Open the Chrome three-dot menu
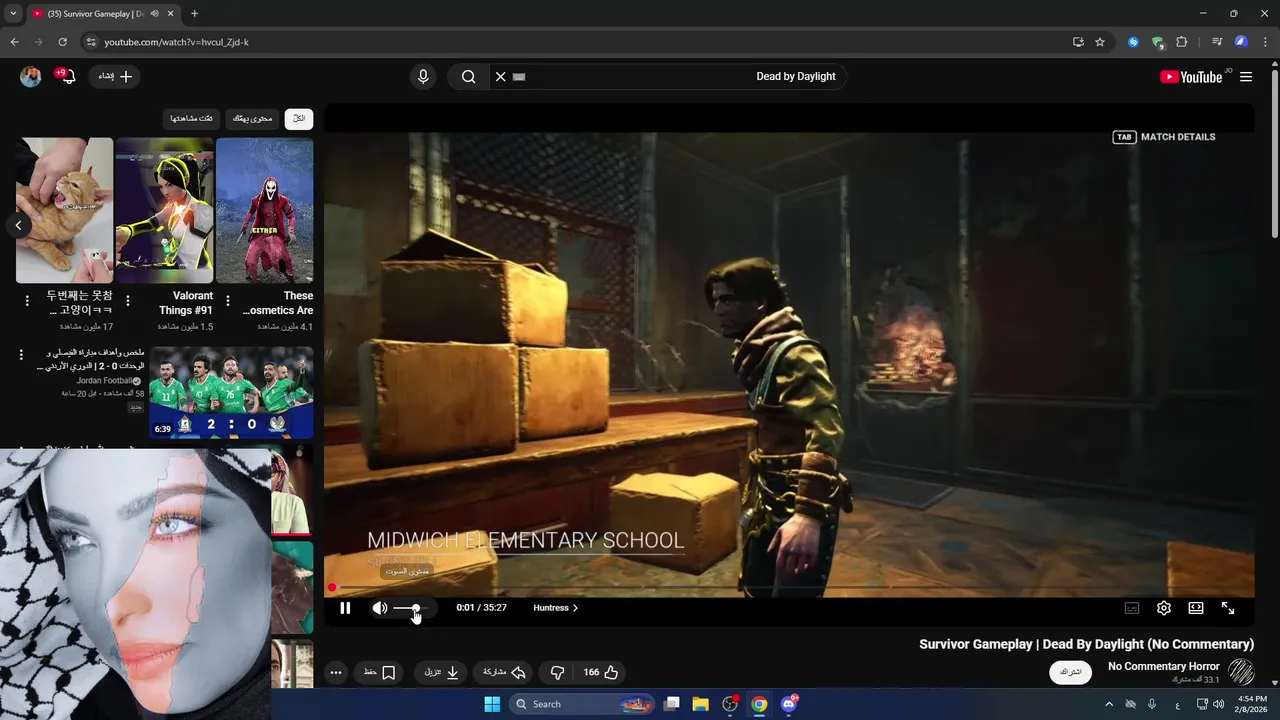The width and height of the screenshot is (1280, 720). click(x=1266, y=42)
